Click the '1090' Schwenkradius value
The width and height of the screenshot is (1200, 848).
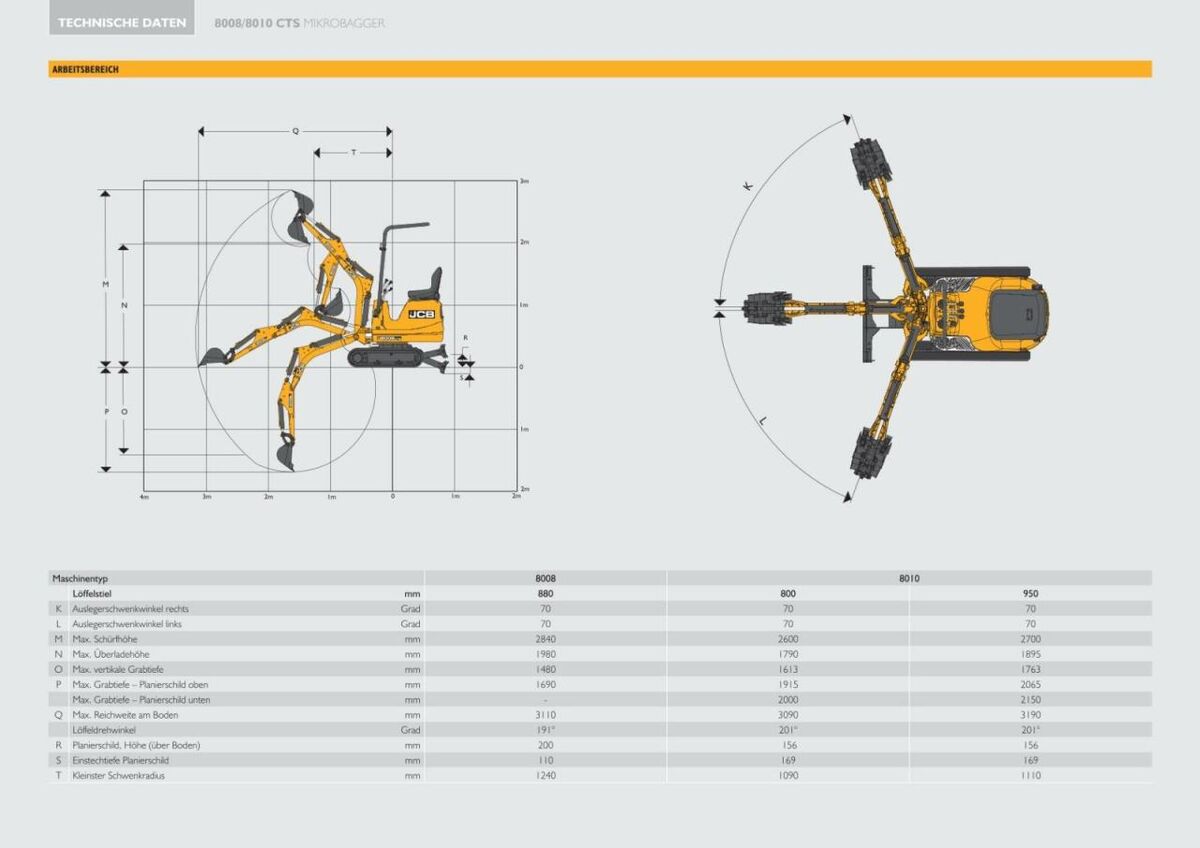point(788,775)
